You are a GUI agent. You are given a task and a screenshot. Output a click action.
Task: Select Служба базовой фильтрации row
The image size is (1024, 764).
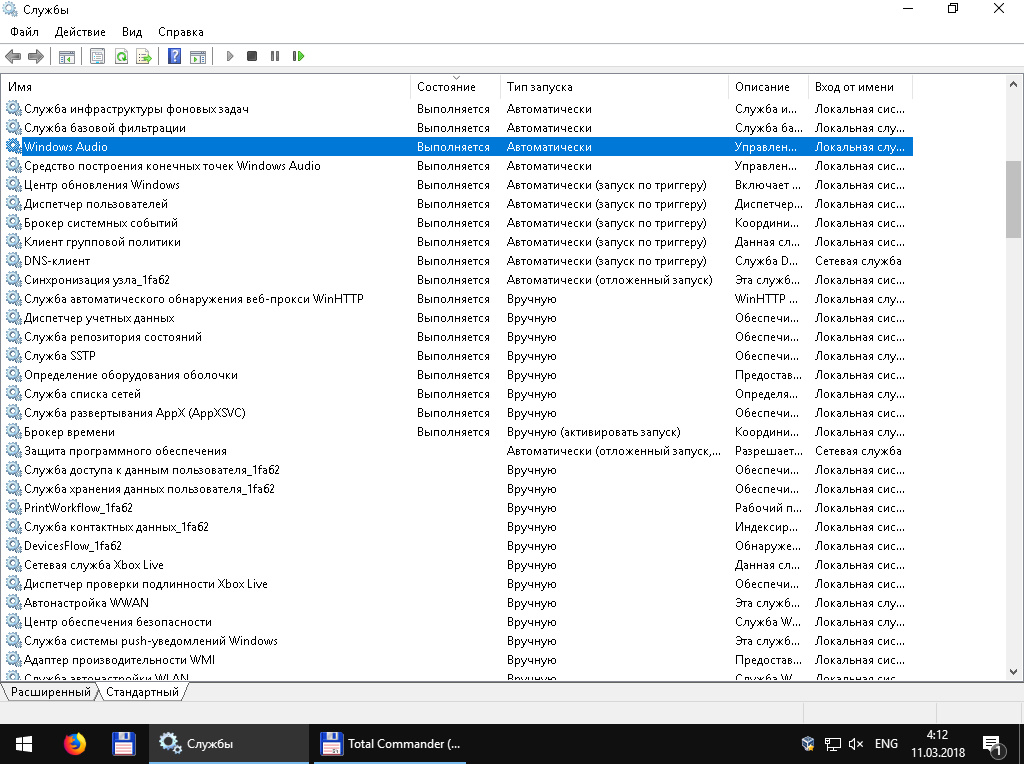pyautogui.click(x=104, y=128)
